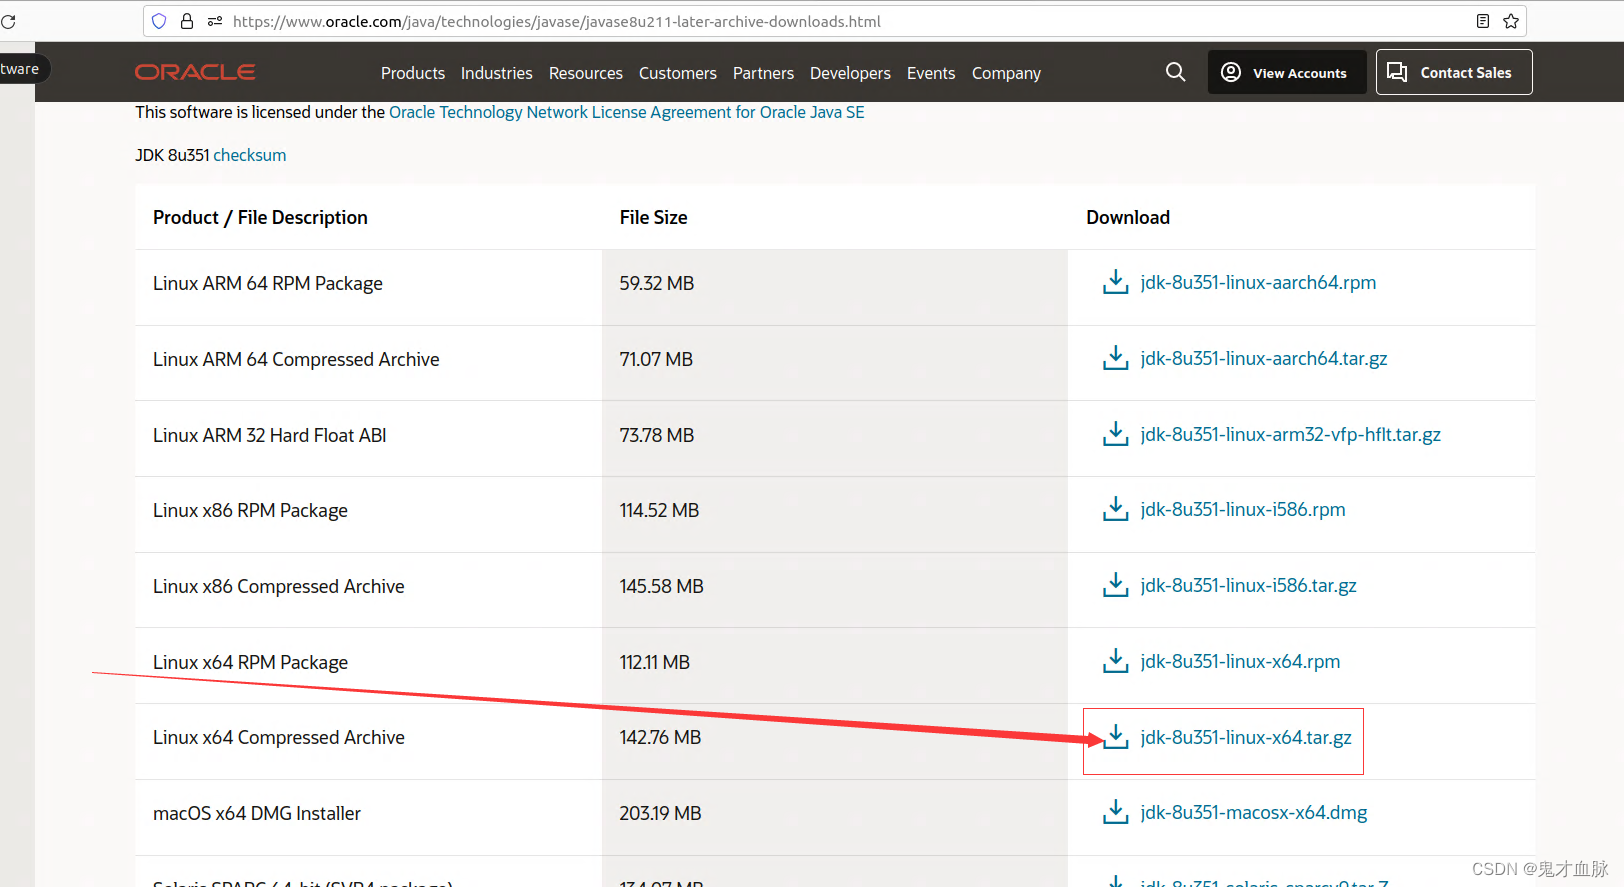Click download icon for jdk-8u351-linux-i586.rpm
1624x887 pixels.
[1115, 509]
